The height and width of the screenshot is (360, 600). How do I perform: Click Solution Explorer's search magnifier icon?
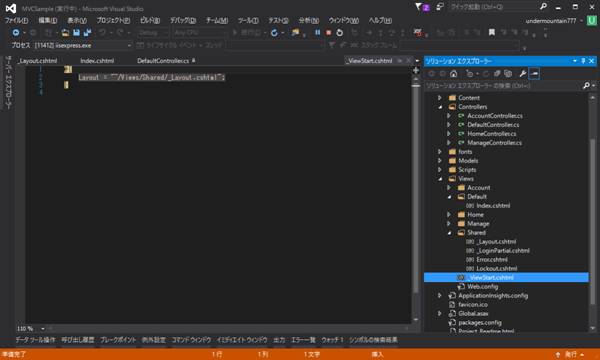586,86
